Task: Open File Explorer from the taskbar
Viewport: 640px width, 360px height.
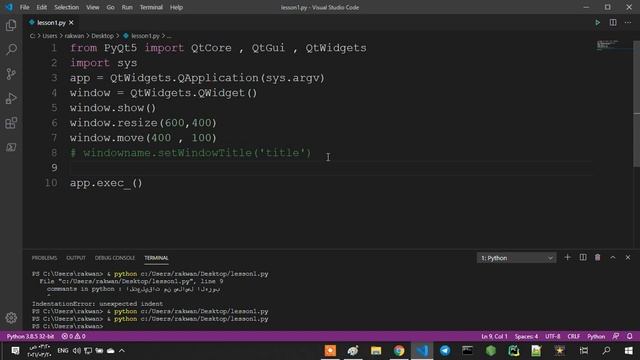Action: tap(376, 350)
